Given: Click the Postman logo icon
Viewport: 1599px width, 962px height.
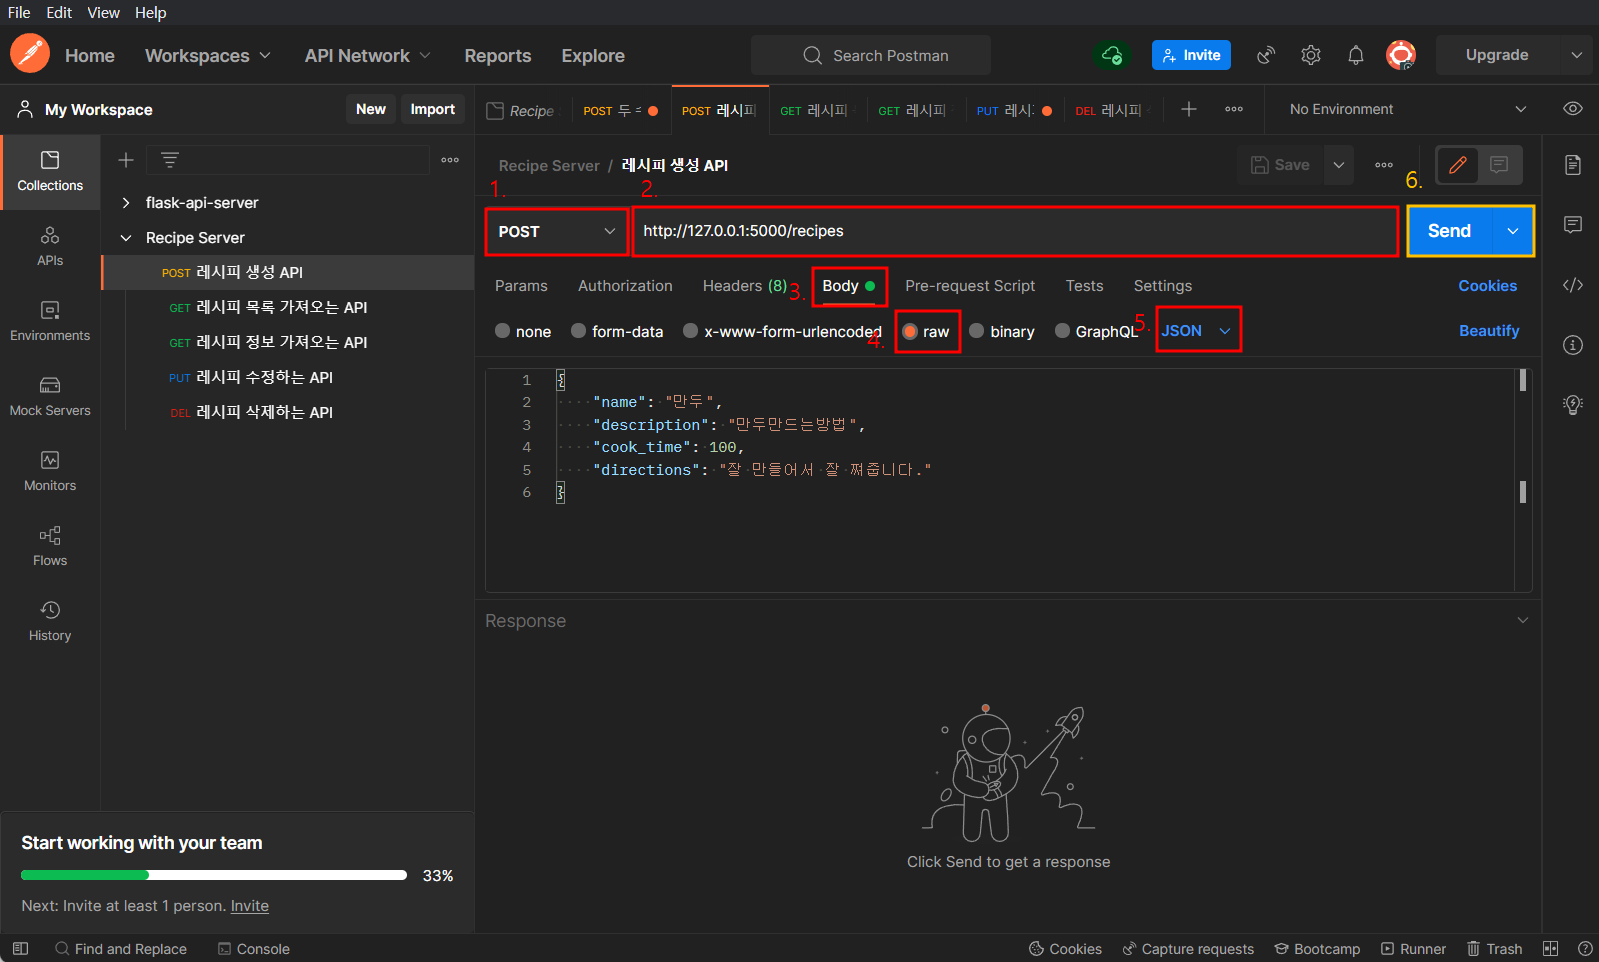Looking at the screenshot, I should [x=30, y=53].
